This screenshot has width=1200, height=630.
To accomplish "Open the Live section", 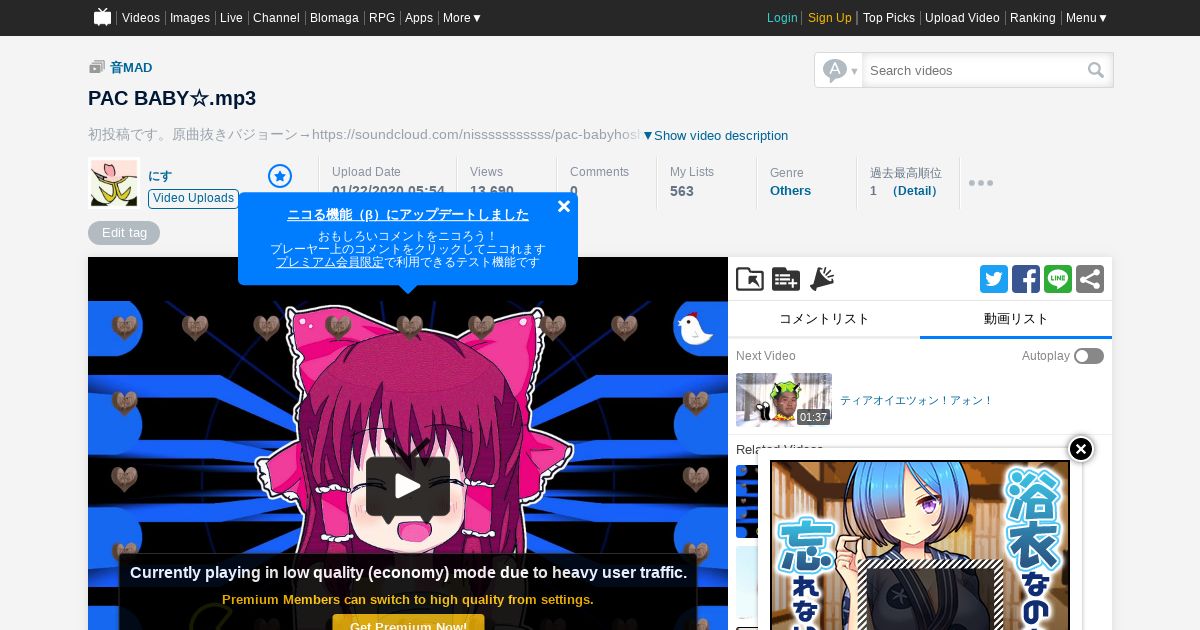I will click(231, 18).
